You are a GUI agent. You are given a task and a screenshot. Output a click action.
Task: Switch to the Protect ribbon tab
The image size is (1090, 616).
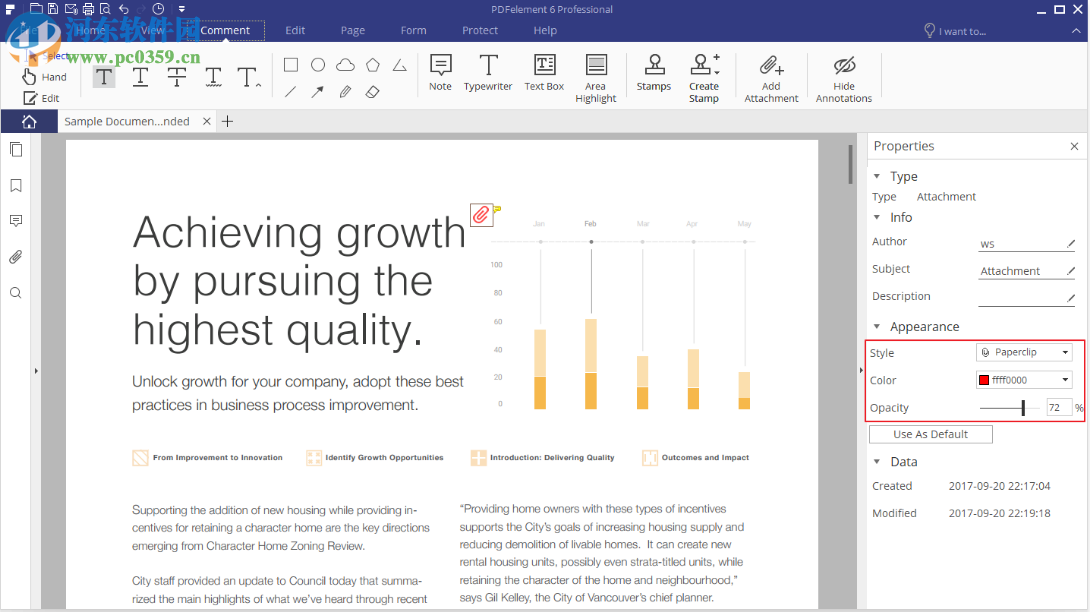[480, 30]
